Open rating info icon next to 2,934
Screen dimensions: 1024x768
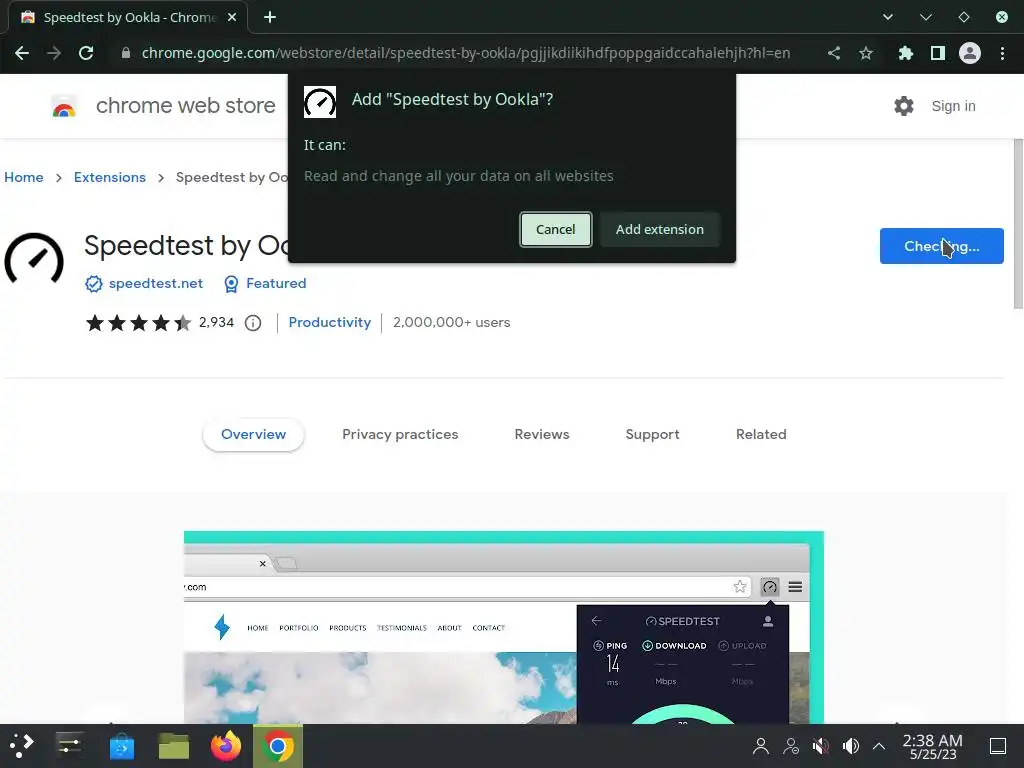253,323
